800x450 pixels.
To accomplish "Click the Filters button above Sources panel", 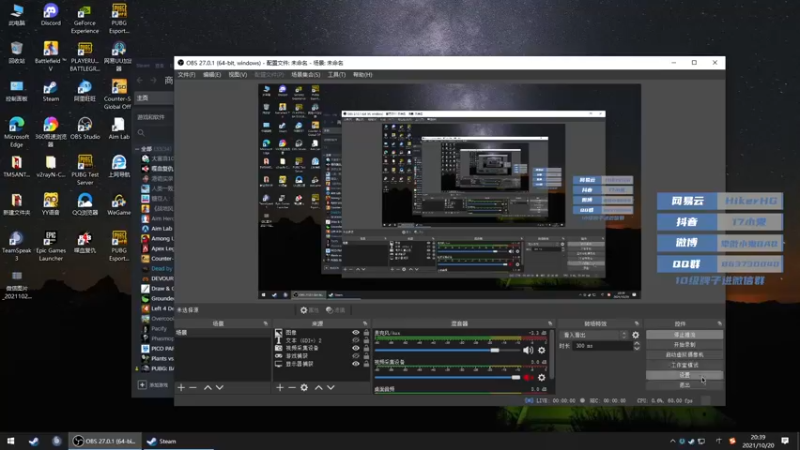I will tap(336, 310).
